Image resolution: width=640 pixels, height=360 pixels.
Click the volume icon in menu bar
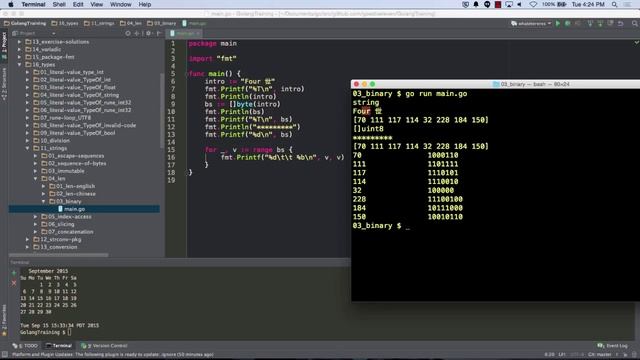[520, 4]
